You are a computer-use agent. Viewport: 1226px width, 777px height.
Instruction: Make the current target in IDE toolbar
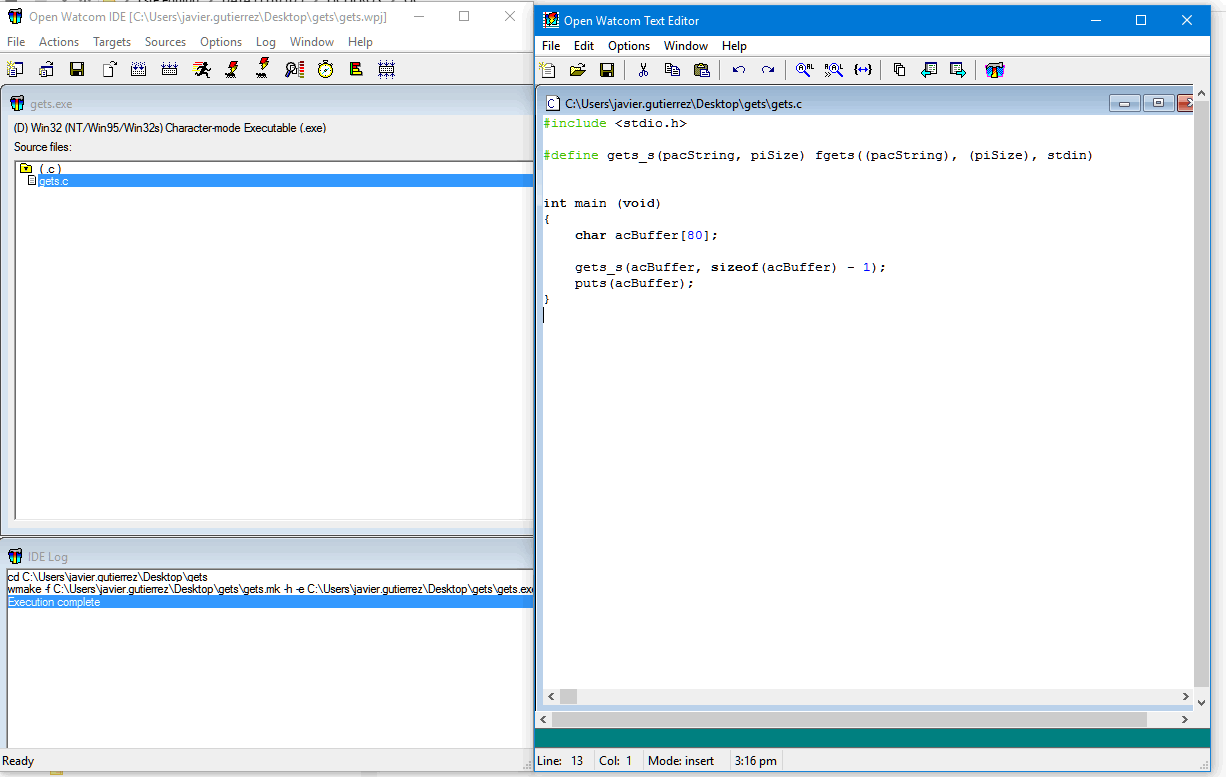(139, 69)
